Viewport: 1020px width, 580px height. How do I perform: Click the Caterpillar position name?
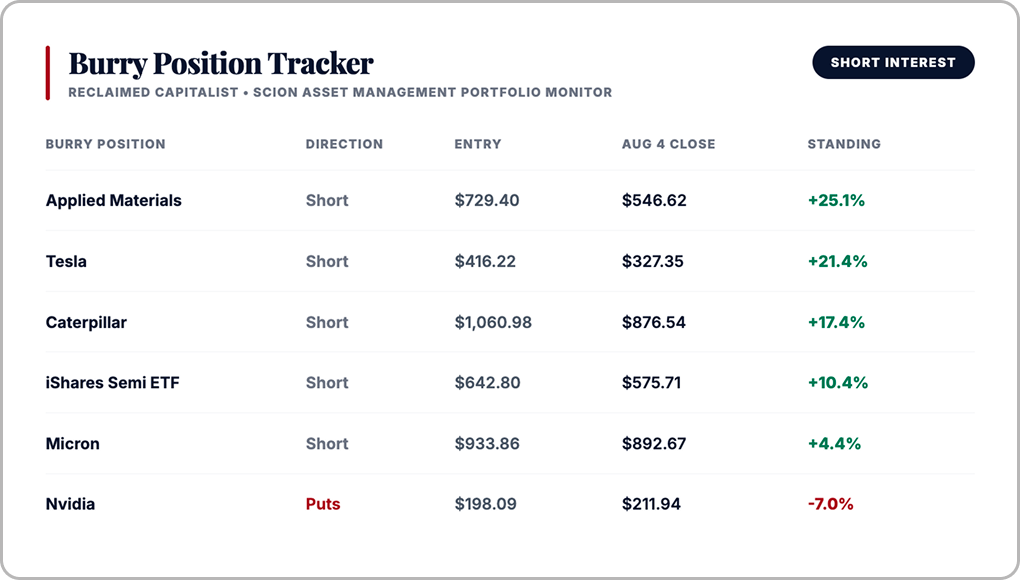coord(86,323)
